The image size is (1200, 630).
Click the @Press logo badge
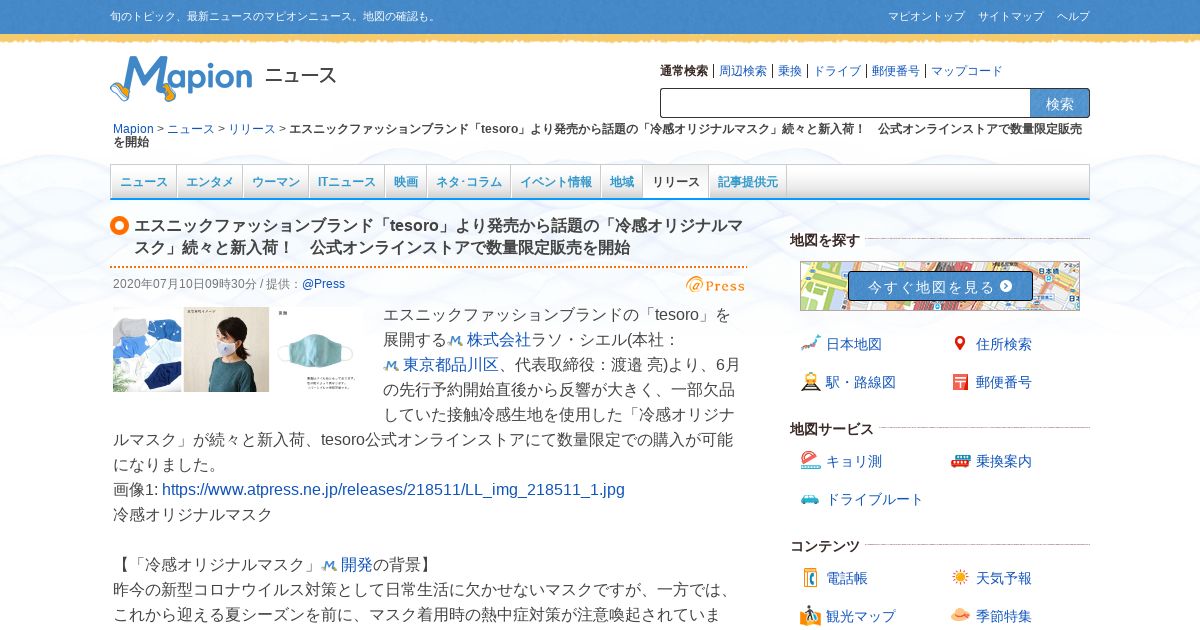point(715,285)
